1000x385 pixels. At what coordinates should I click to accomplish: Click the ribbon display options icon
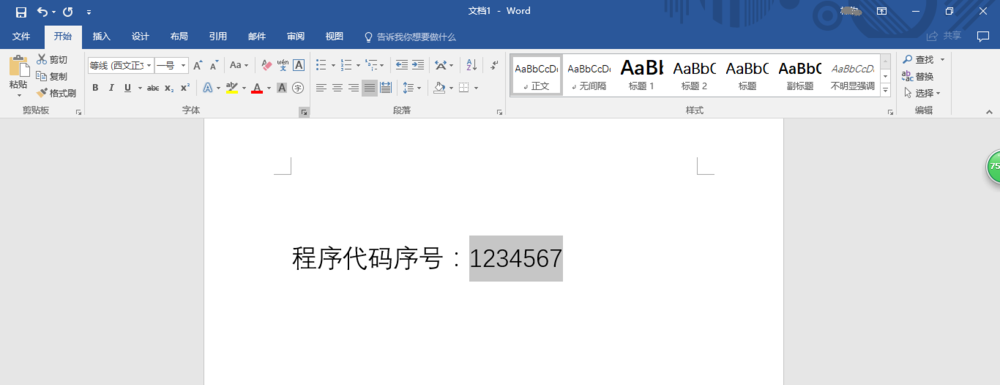[882, 11]
